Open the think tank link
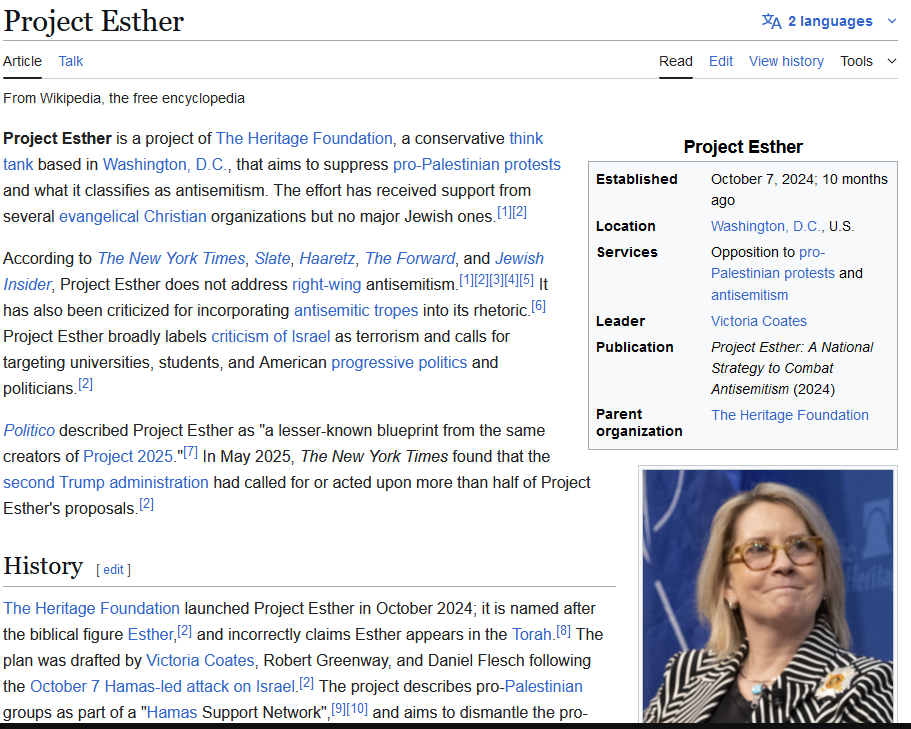The image size is (911, 729). coord(526,139)
